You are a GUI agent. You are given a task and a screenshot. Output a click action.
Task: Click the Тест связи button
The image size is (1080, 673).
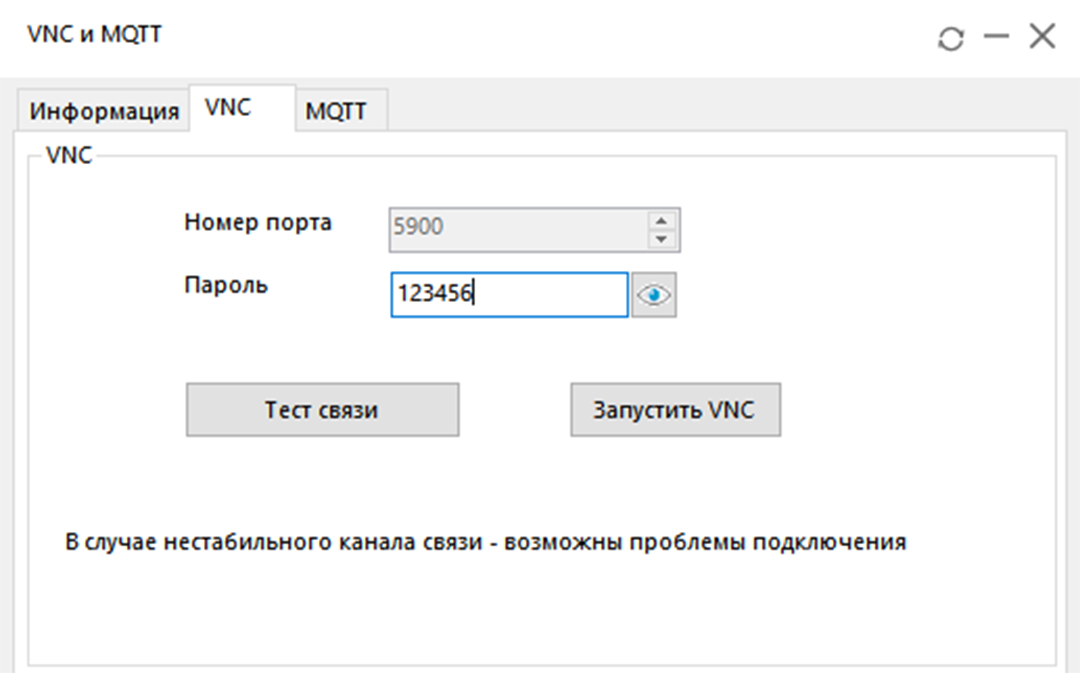pyautogui.click(x=322, y=410)
